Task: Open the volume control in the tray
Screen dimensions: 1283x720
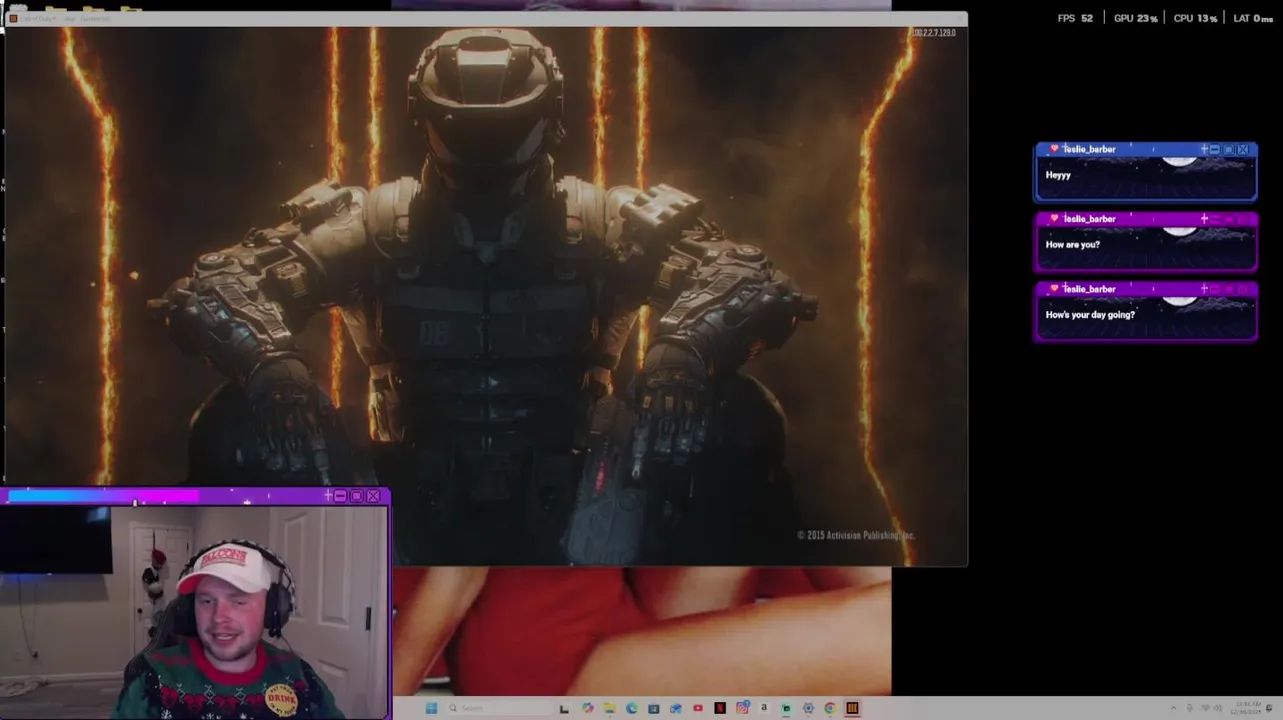Action: point(1218,708)
